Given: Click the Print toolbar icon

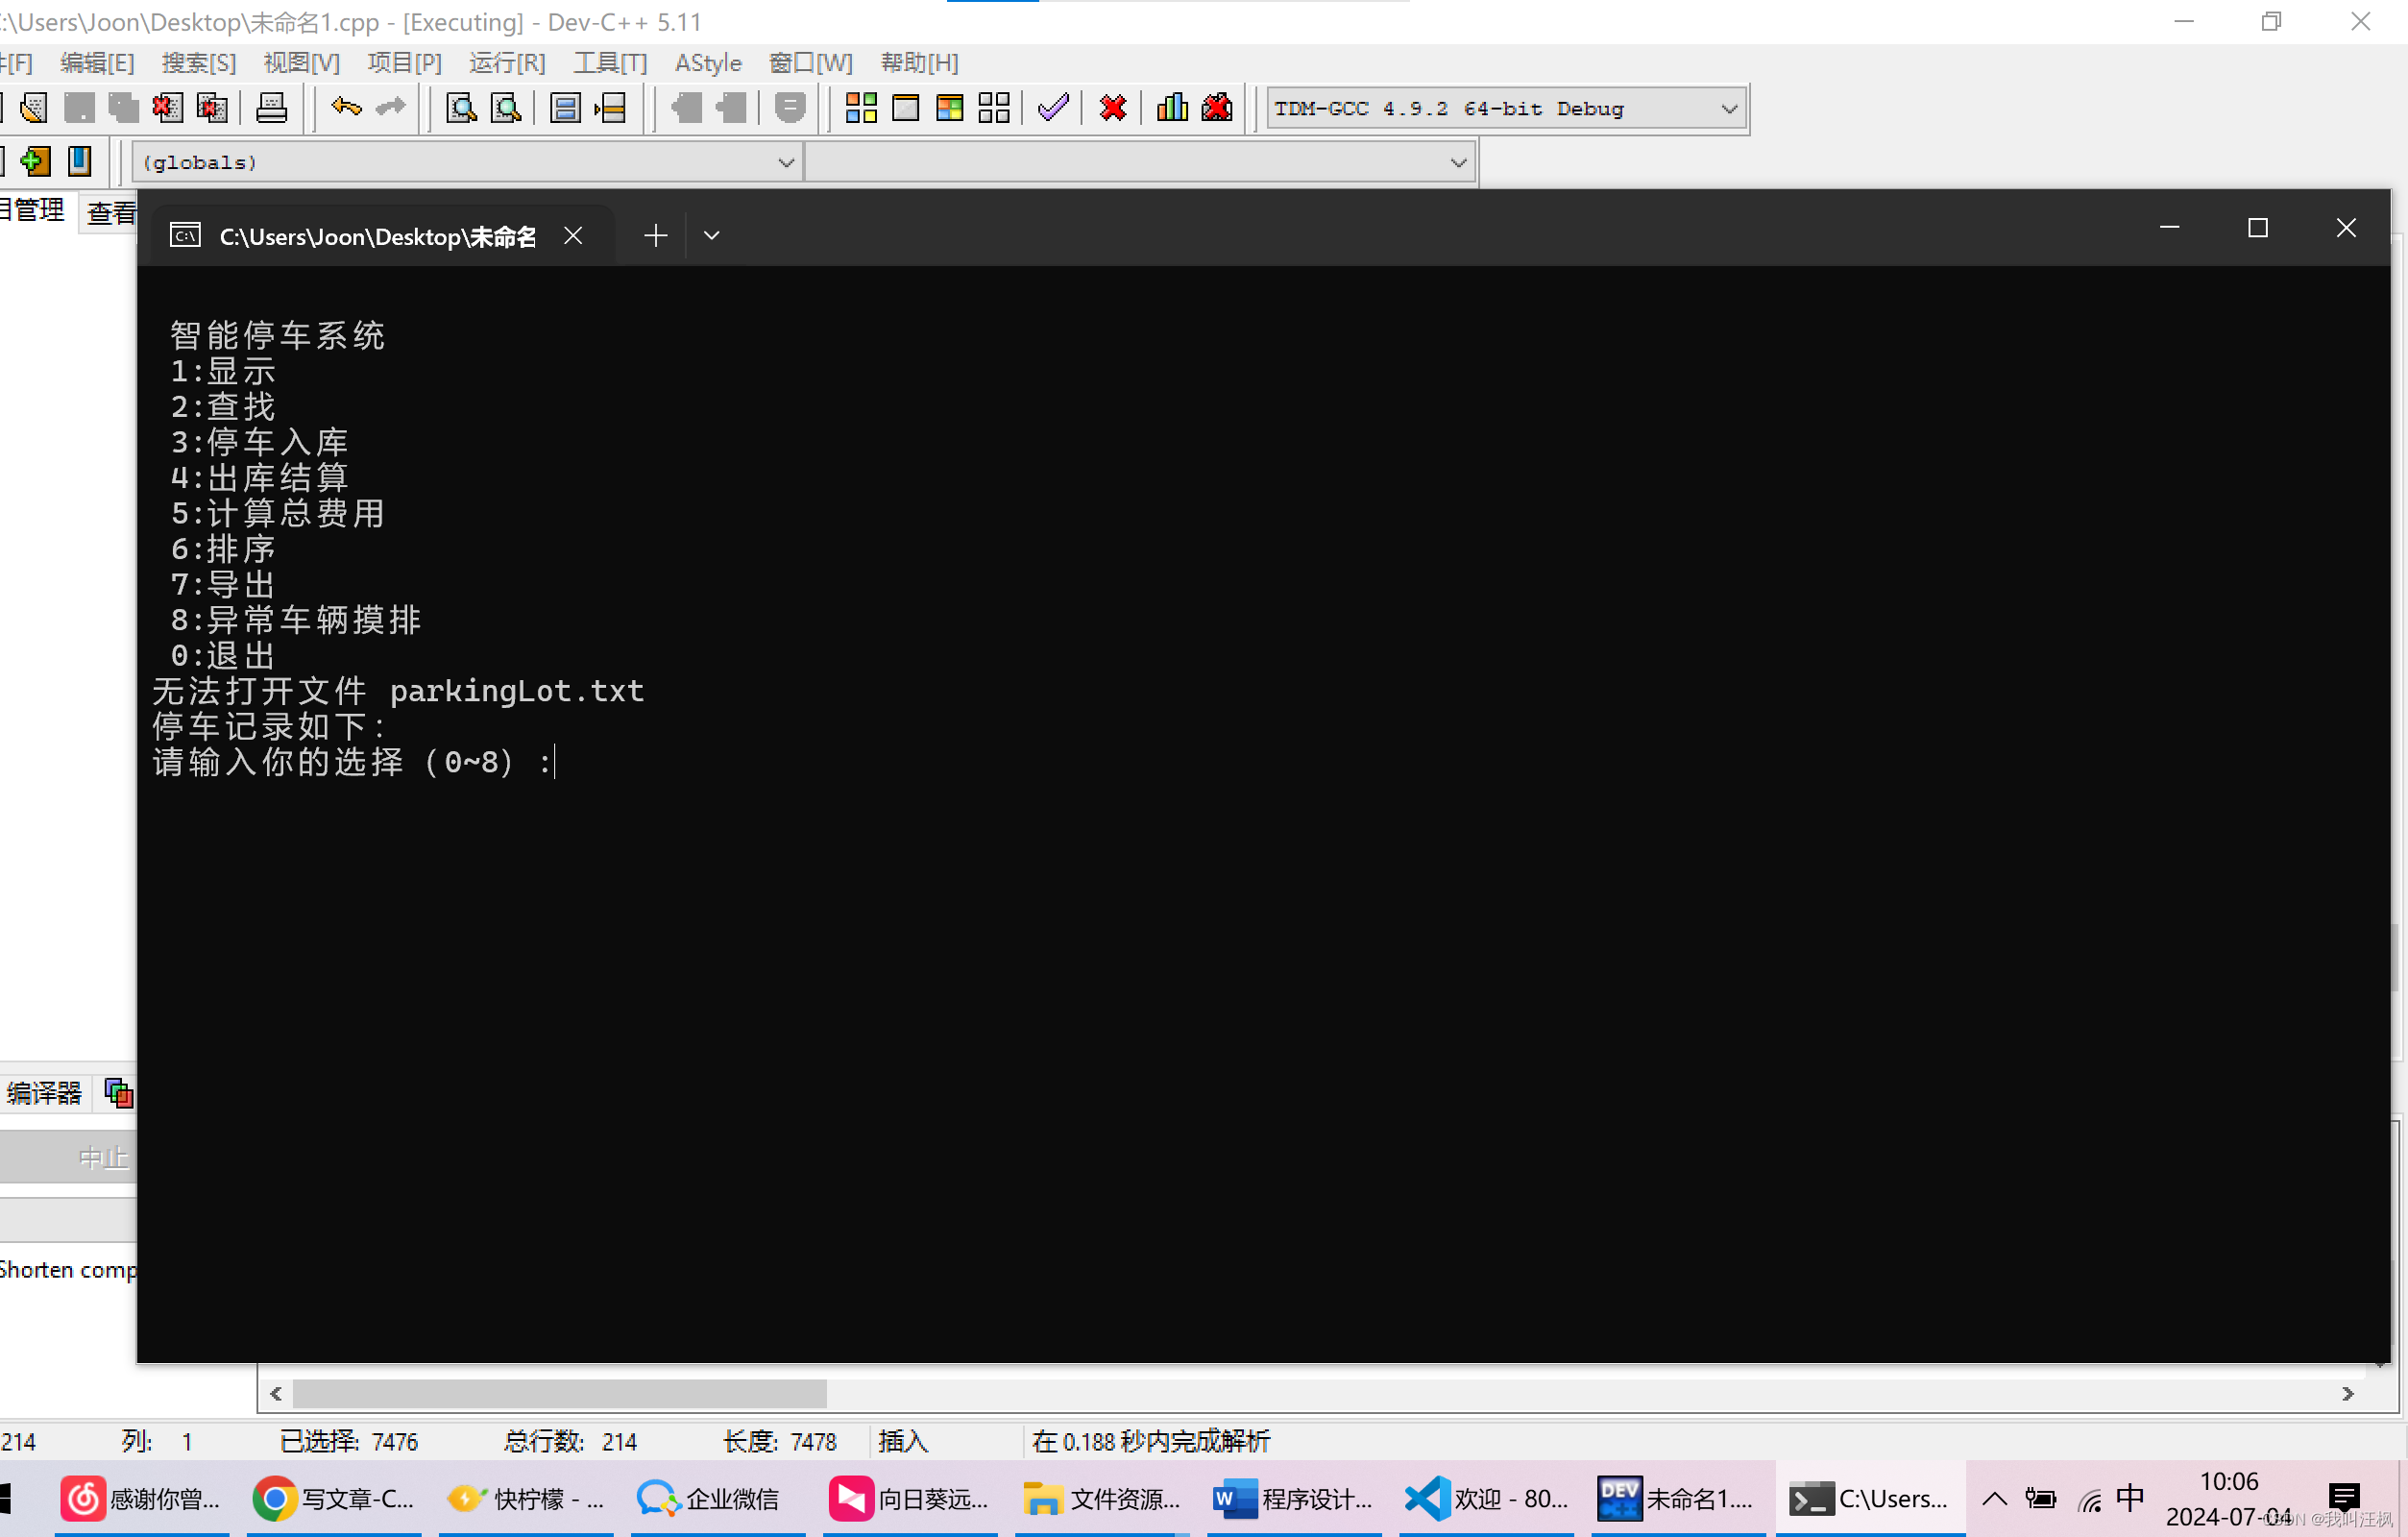Looking at the screenshot, I should pyautogui.click(x=271, y=107).
